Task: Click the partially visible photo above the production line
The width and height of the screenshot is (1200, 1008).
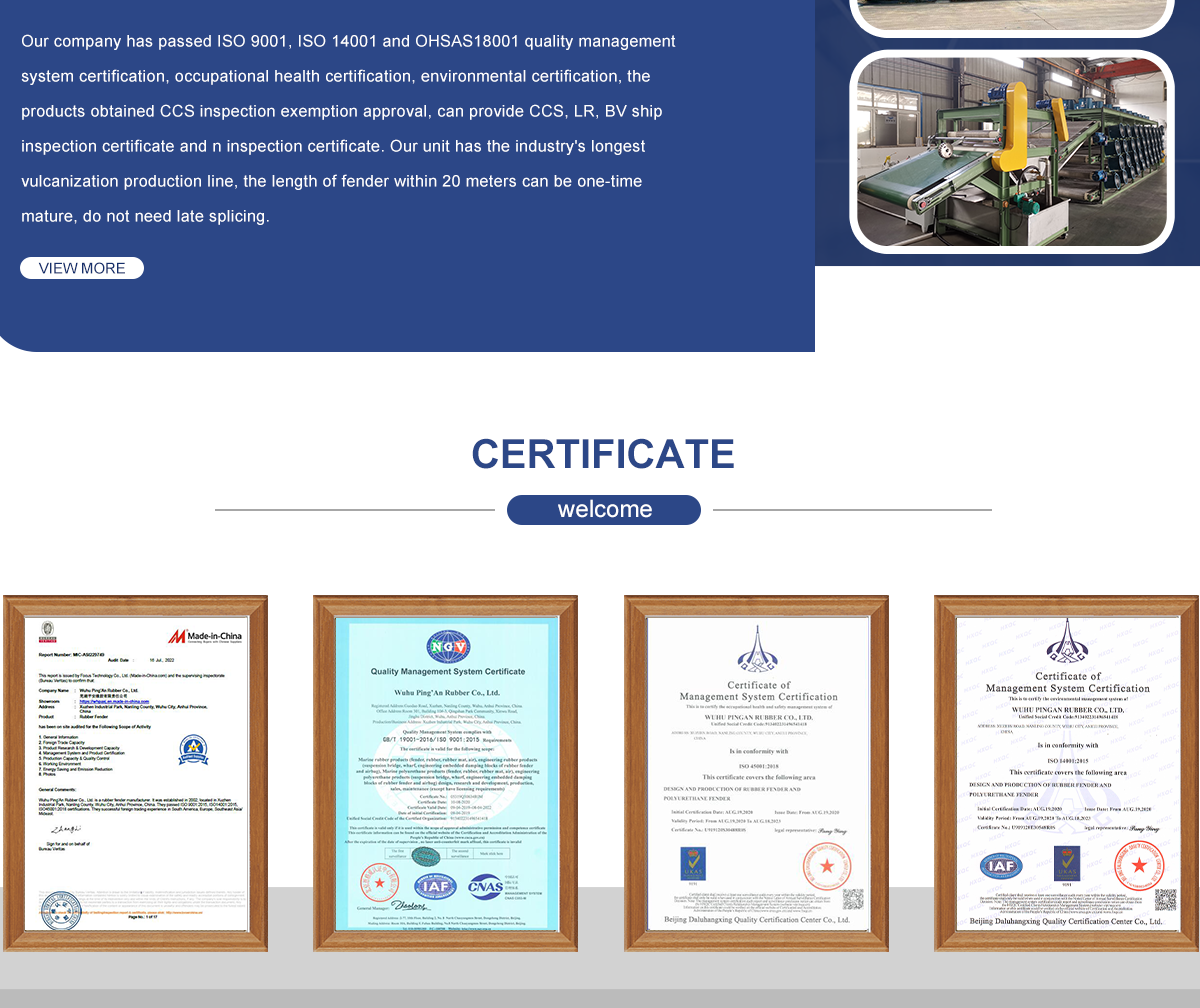Action: point(1012,16)
